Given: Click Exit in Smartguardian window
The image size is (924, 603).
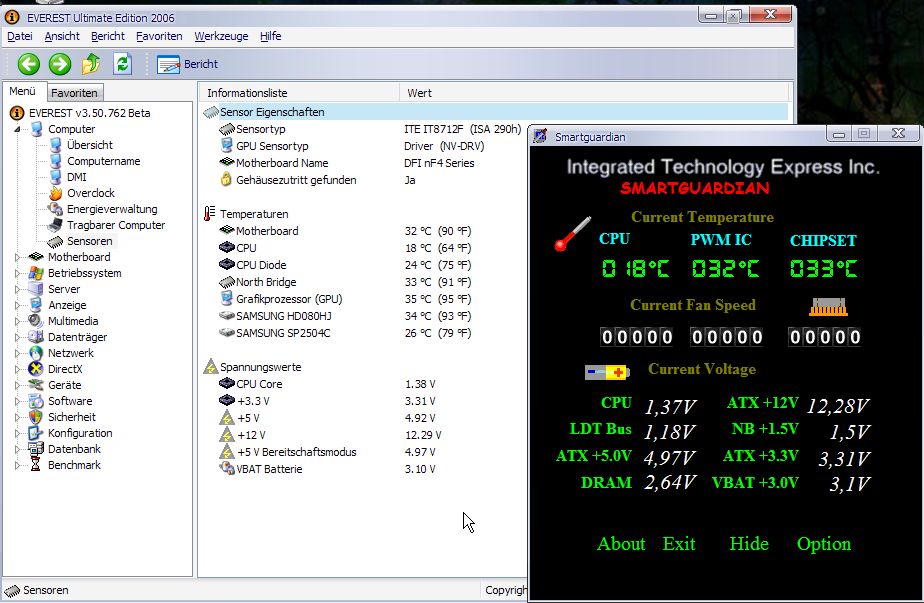Looking at the screenshot, I should (x=679, y=543).
